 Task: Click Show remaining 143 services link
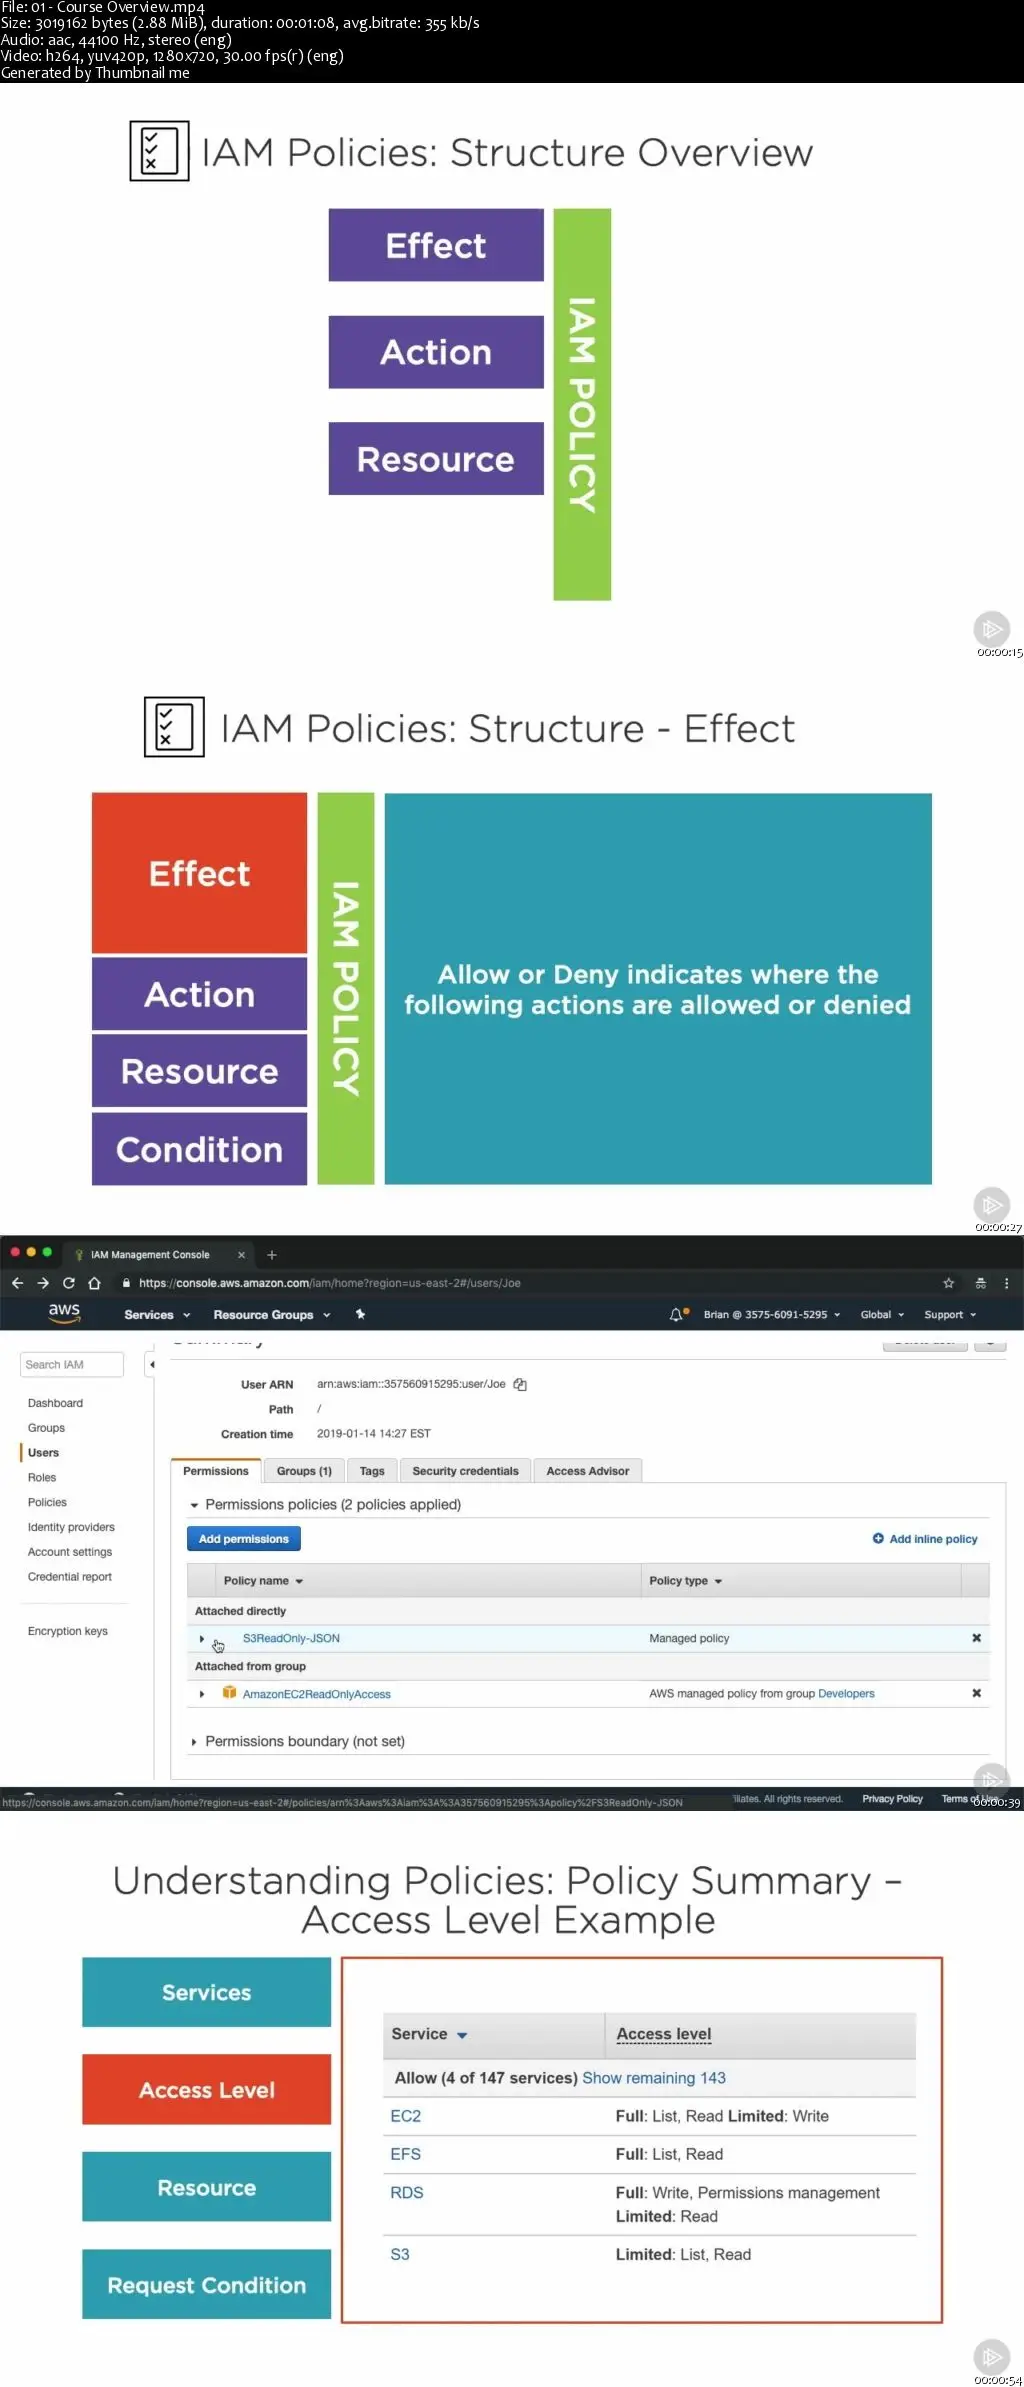(654, 2078)
